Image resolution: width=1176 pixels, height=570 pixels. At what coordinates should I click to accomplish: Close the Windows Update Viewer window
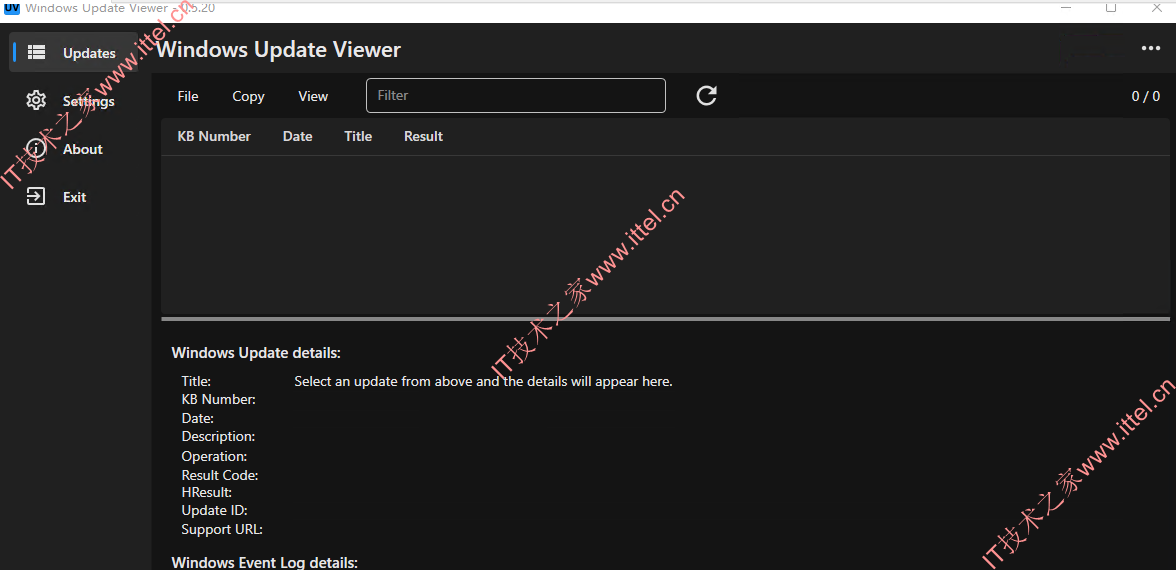(x=1156, y=8)
